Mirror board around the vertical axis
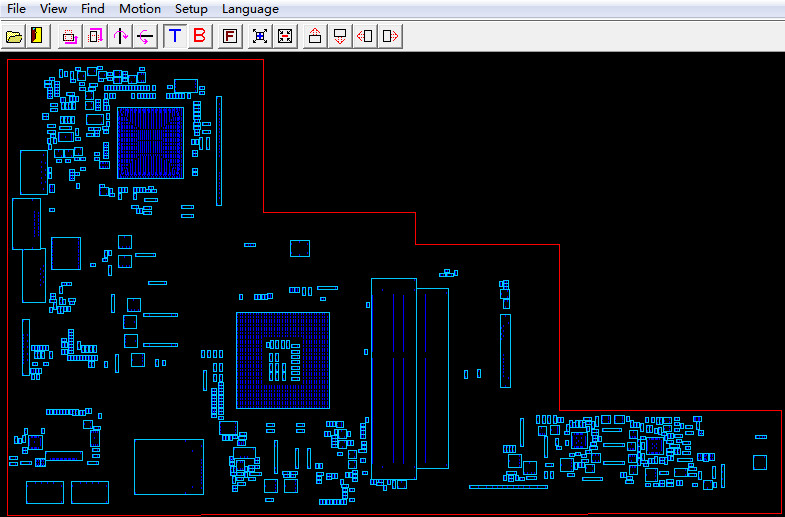Screen dimensions: 785x517 (120, 36)
